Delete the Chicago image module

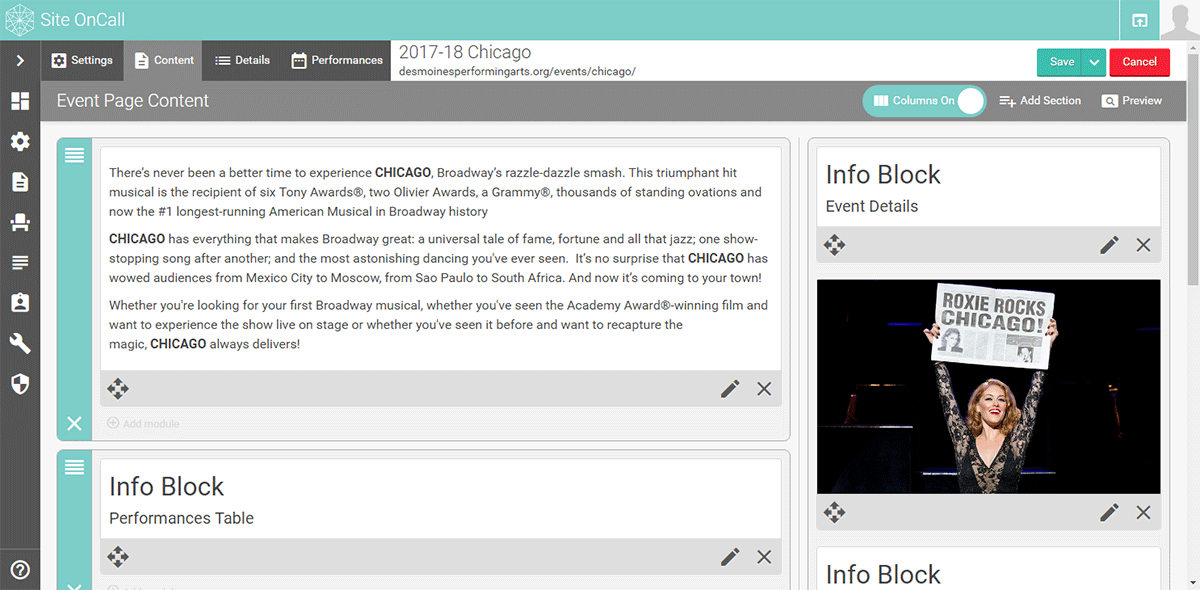pos(1143,513)
